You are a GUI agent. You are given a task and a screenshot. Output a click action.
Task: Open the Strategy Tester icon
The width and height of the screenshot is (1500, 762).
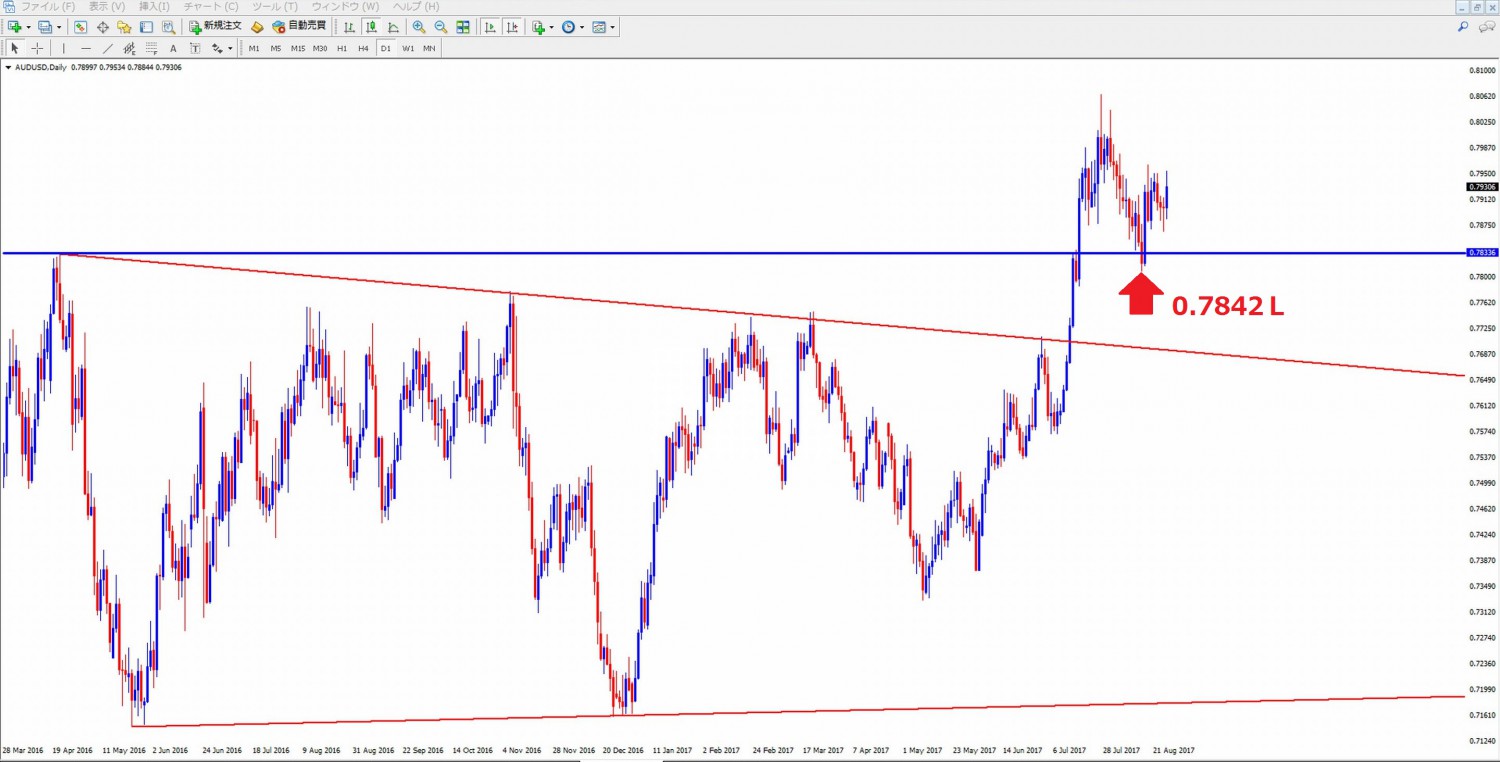168,27
